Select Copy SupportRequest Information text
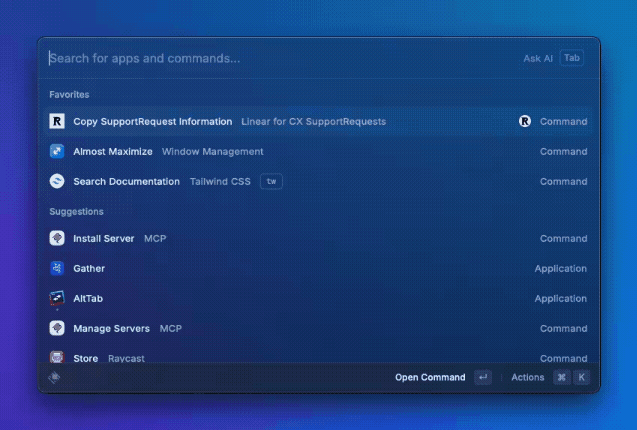 [153, 122]
